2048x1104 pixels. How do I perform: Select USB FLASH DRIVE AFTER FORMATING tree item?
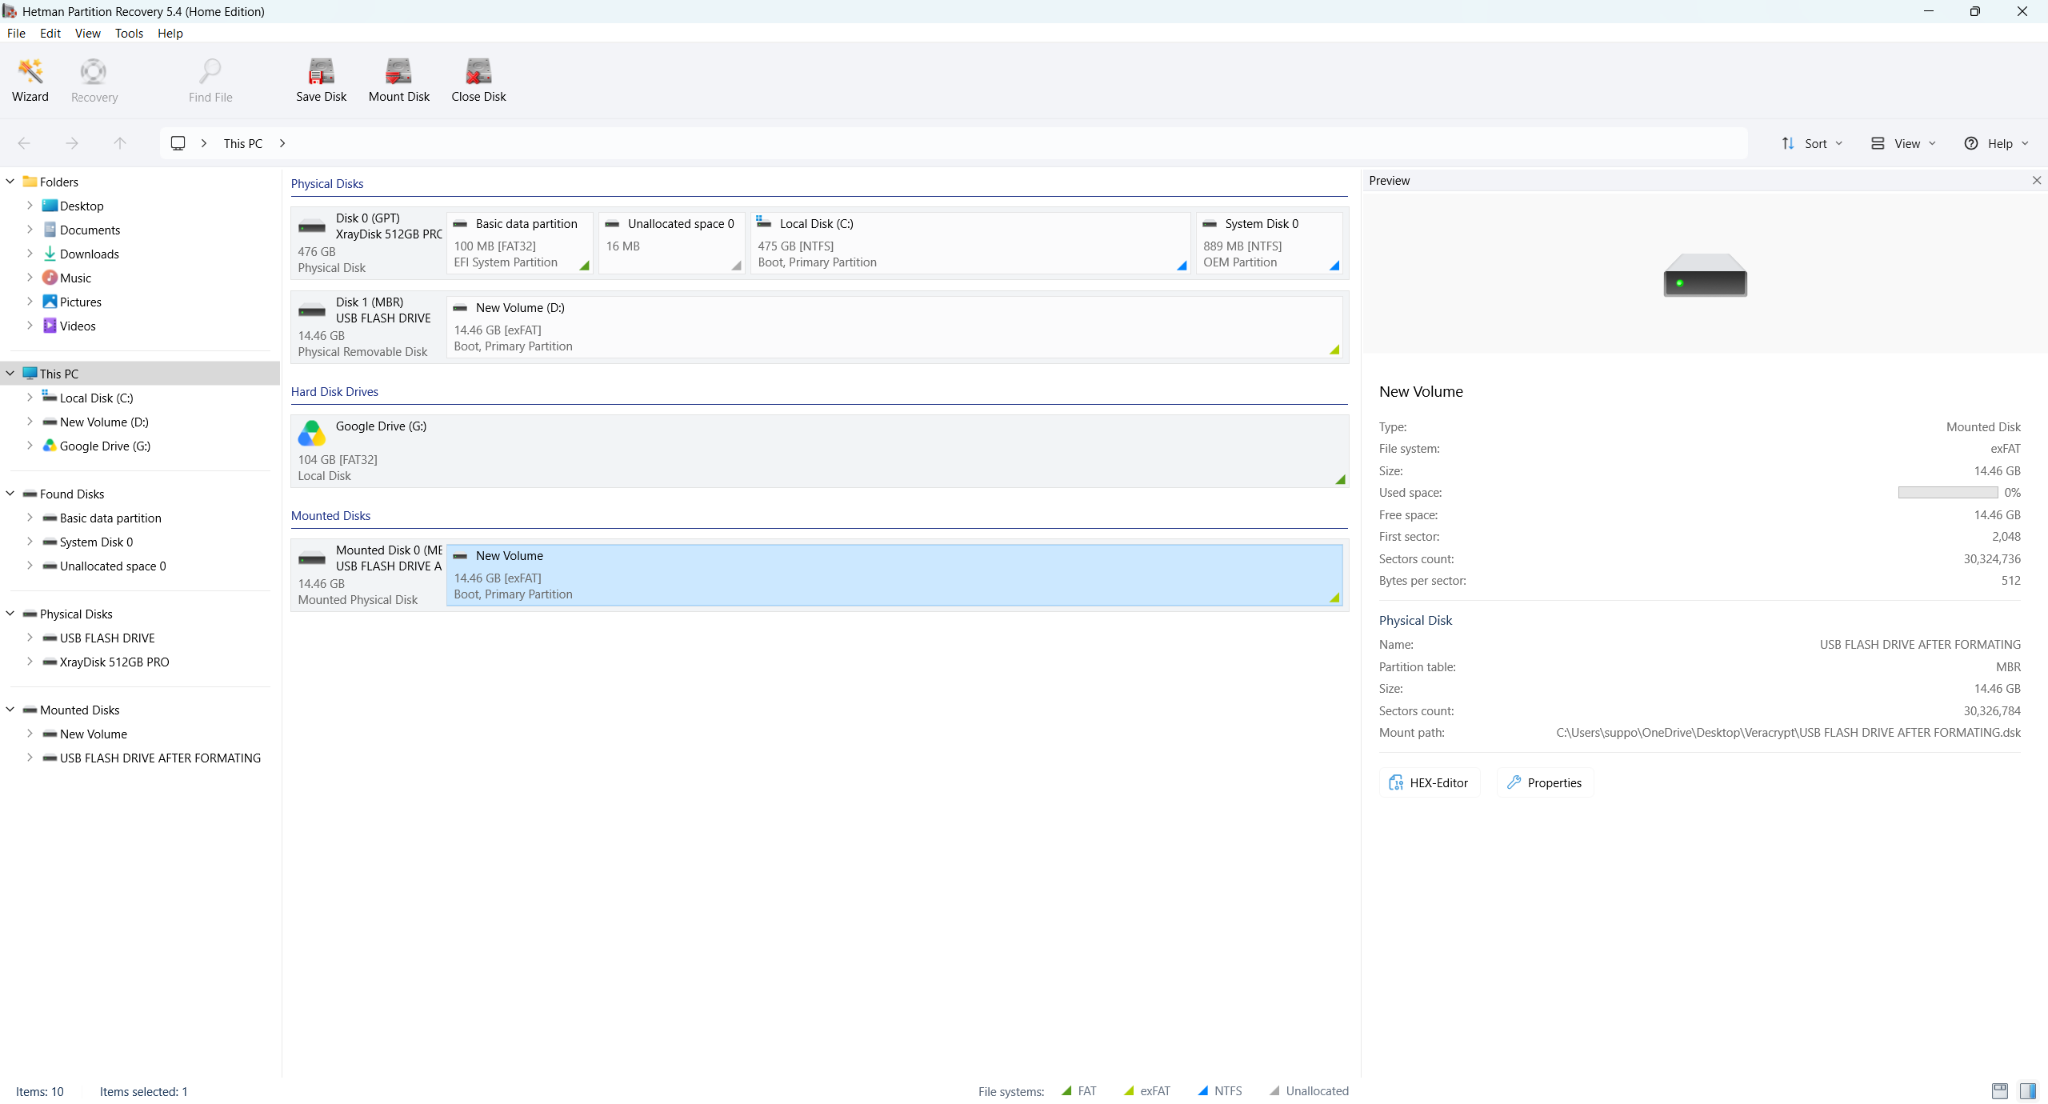pos(160,758)
